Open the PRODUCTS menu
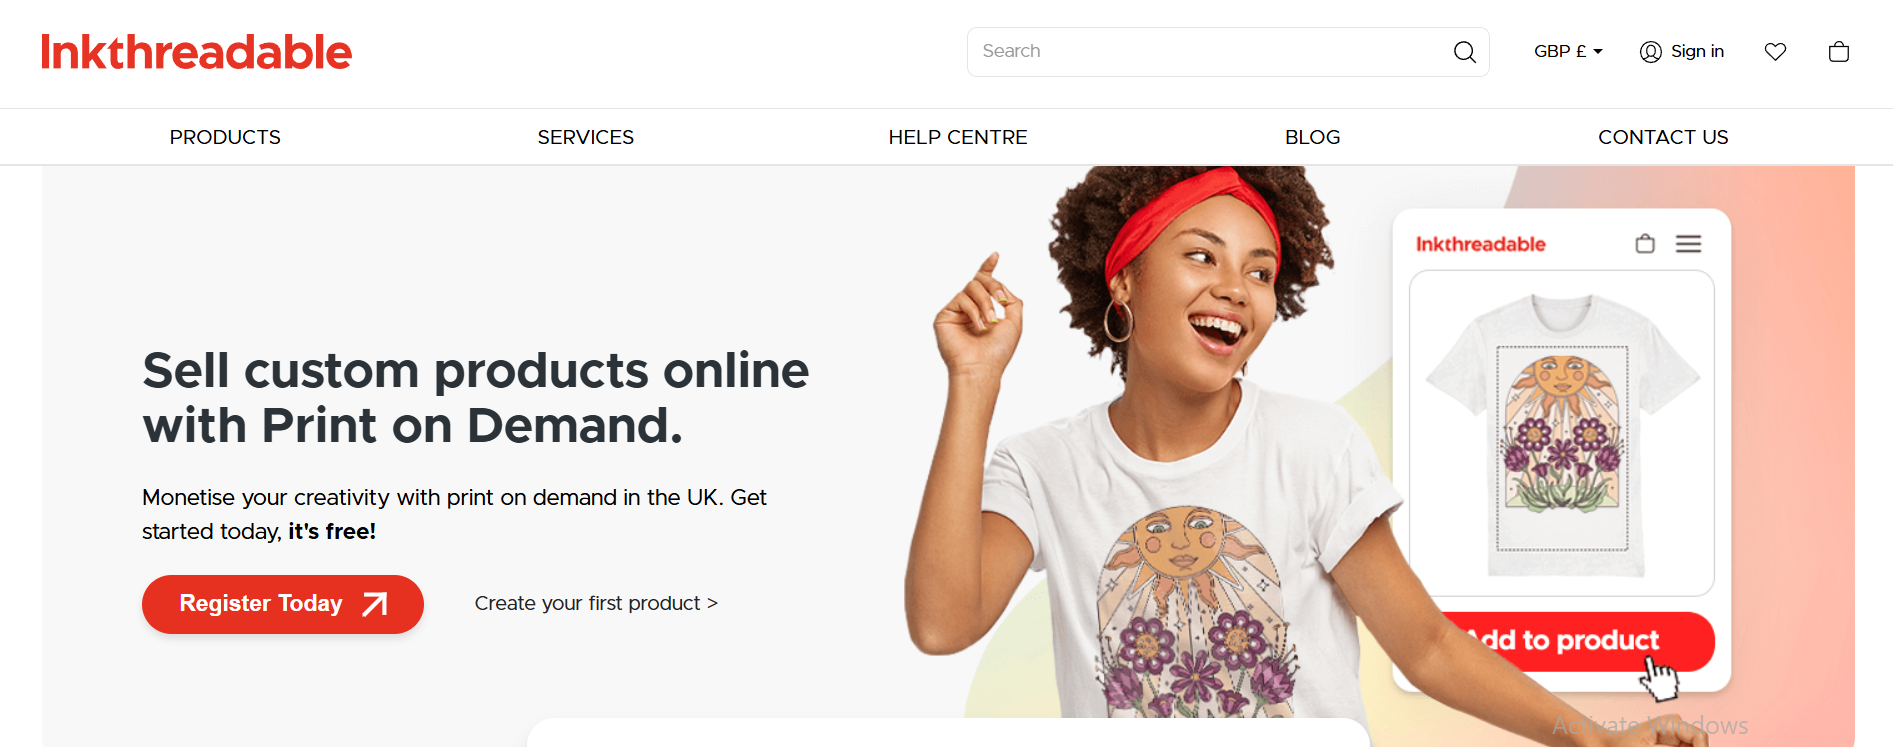 pos(225,137)
